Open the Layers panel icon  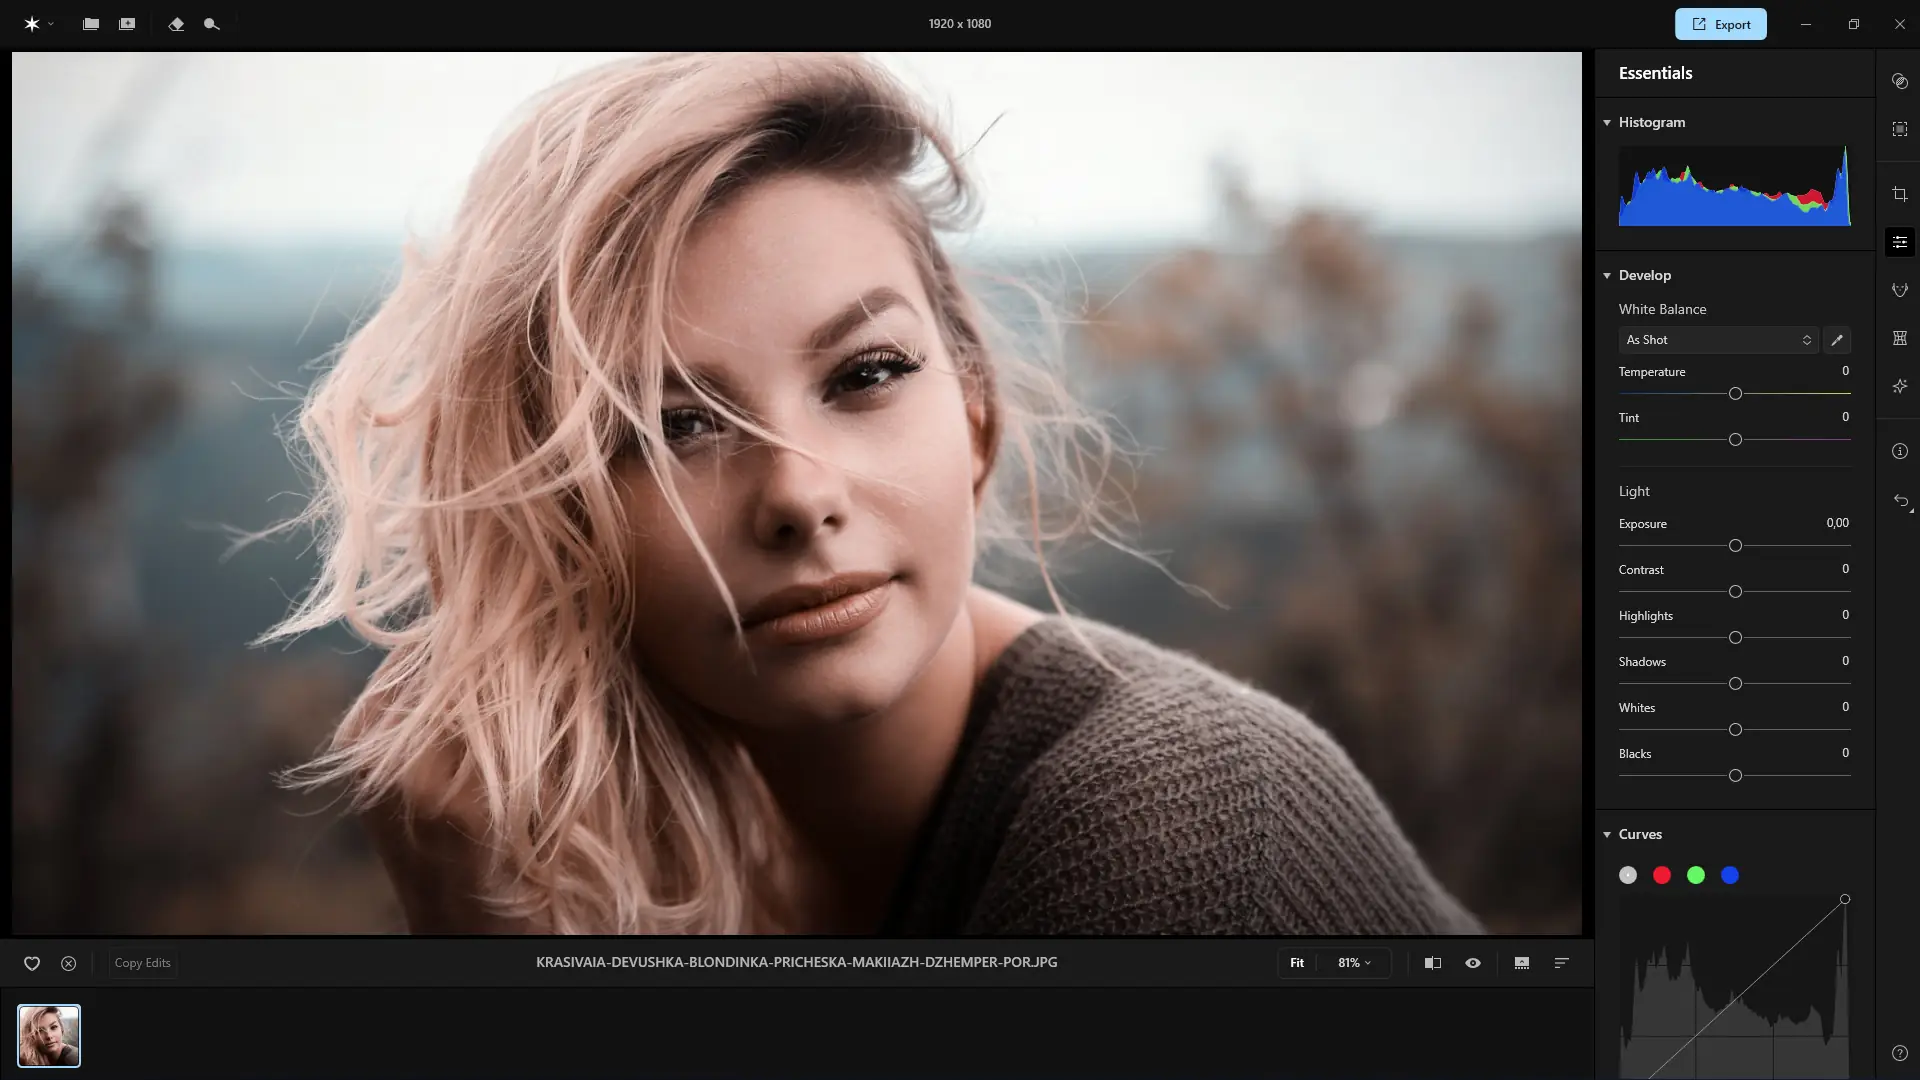(x=1900, y=82)
